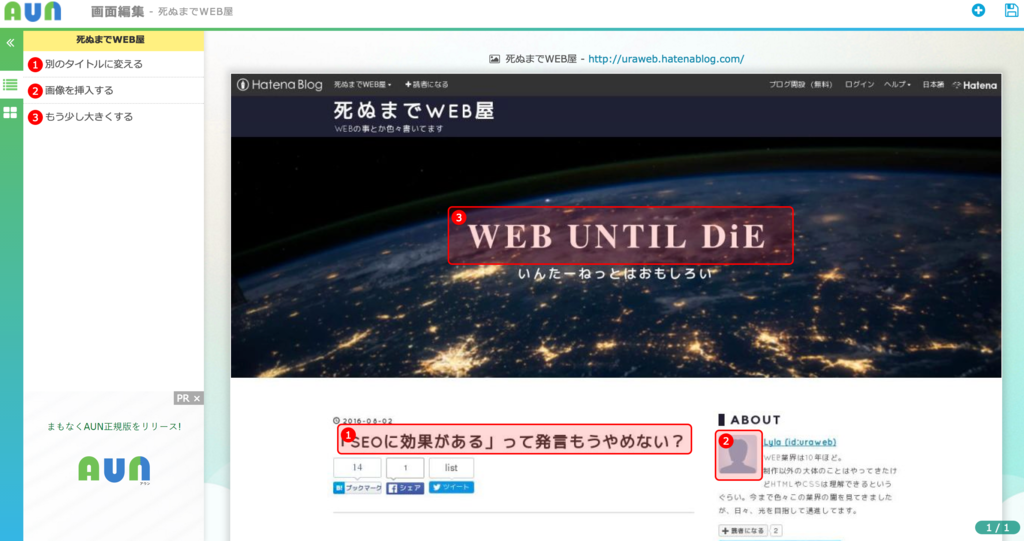Open the grid view sidebar icon
Screen dimensions: 1024x541
(10, 112)
